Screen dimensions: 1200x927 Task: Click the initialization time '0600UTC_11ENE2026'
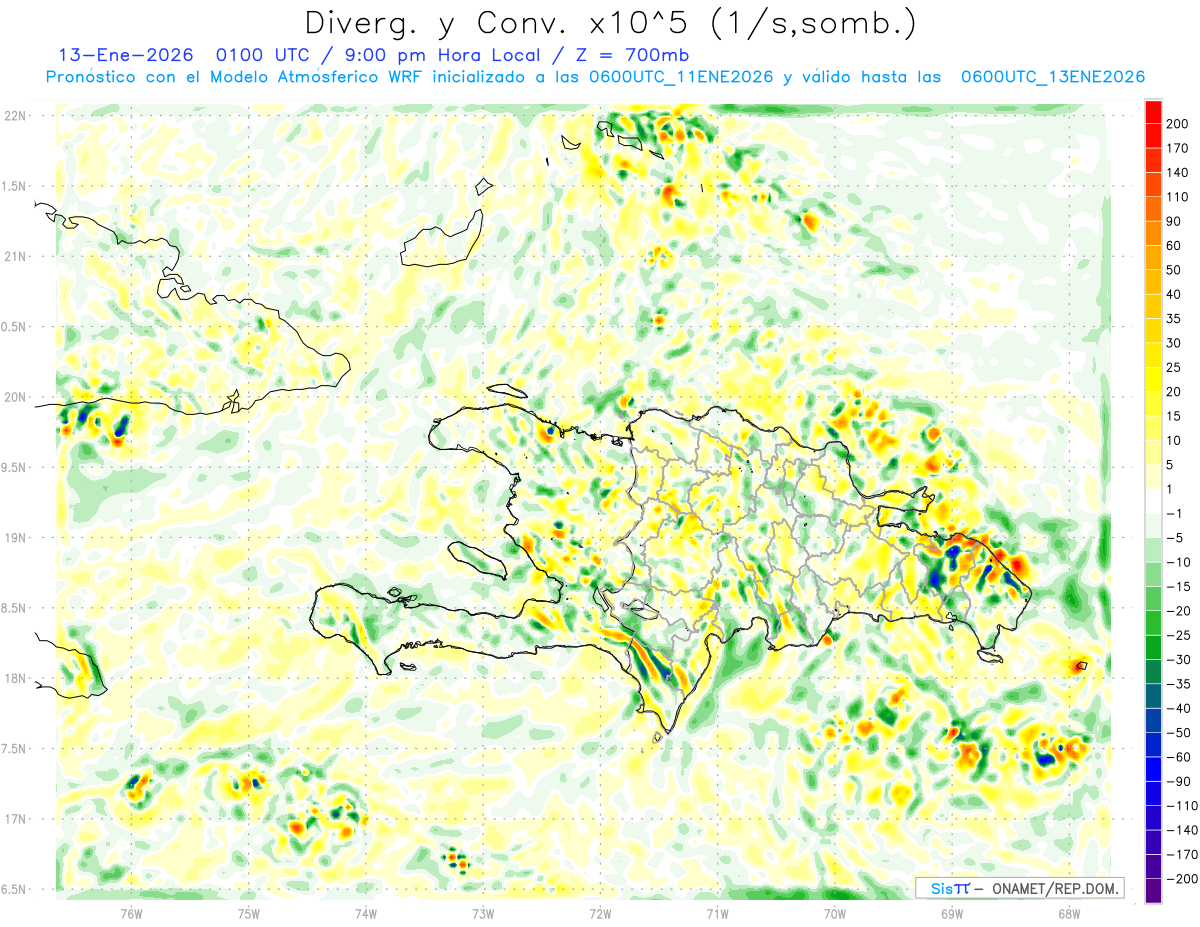tap(683, 77)
